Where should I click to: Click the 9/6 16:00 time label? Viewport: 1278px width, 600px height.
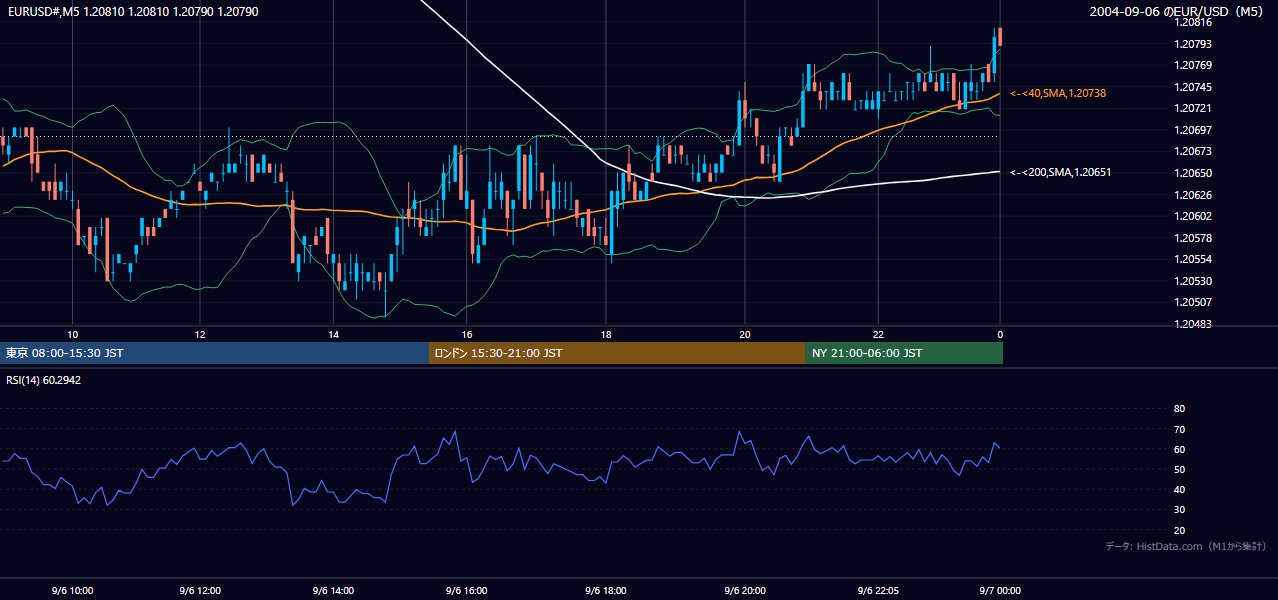(467, 590)
